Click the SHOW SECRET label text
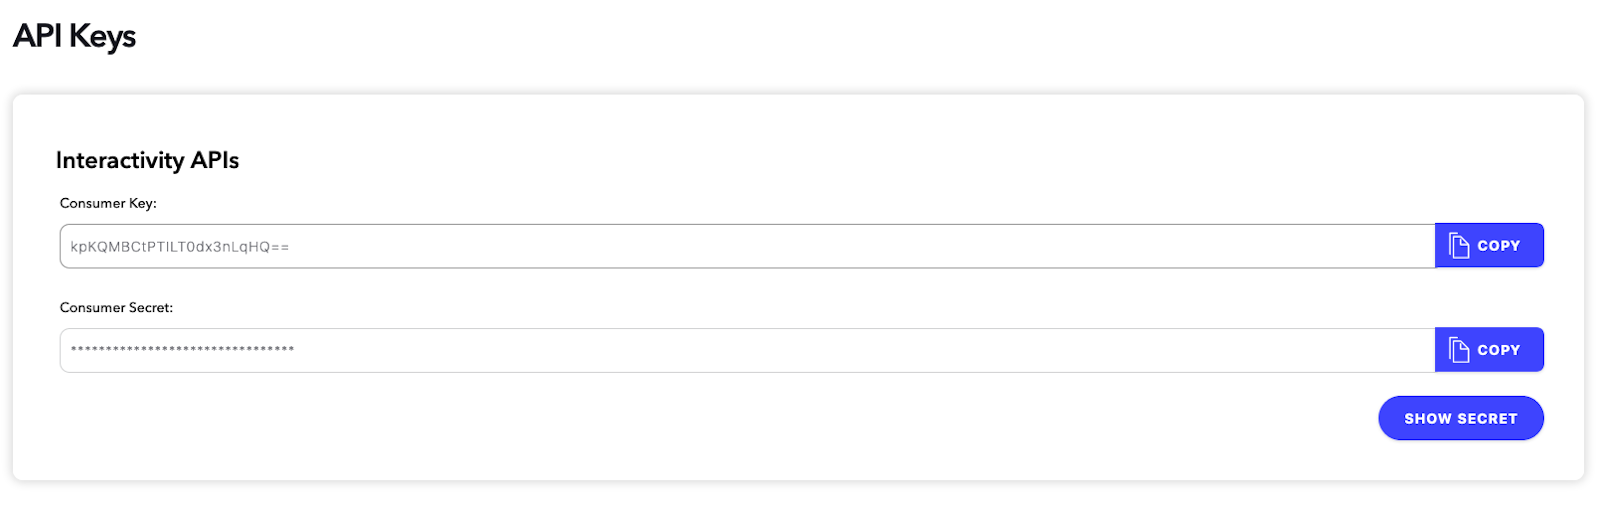The image size is (1600, 506). (x=1460, y=419)
